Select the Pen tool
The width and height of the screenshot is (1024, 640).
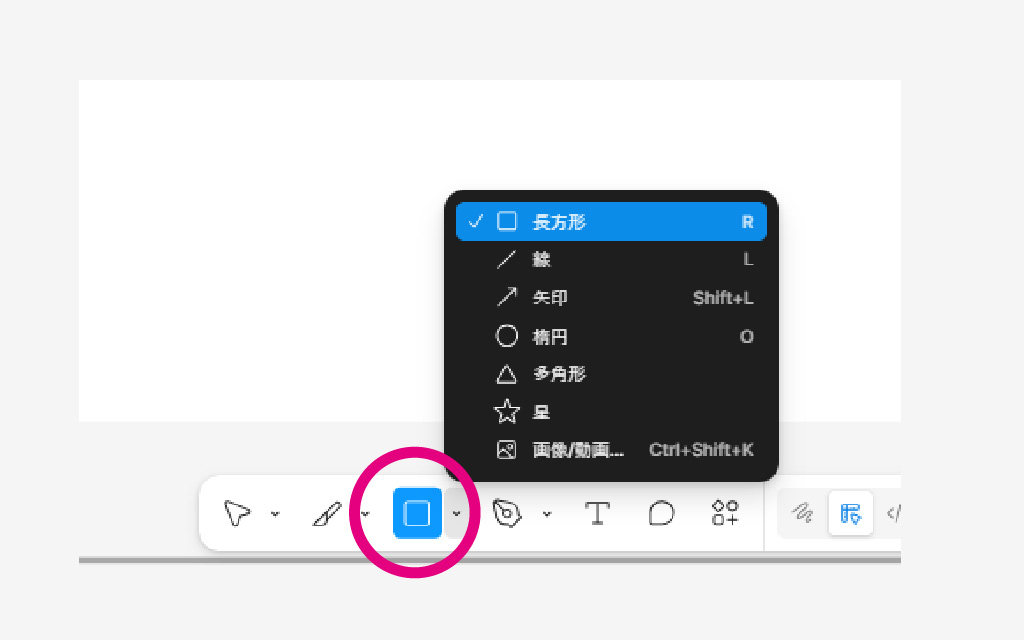(x=508, y=514)
